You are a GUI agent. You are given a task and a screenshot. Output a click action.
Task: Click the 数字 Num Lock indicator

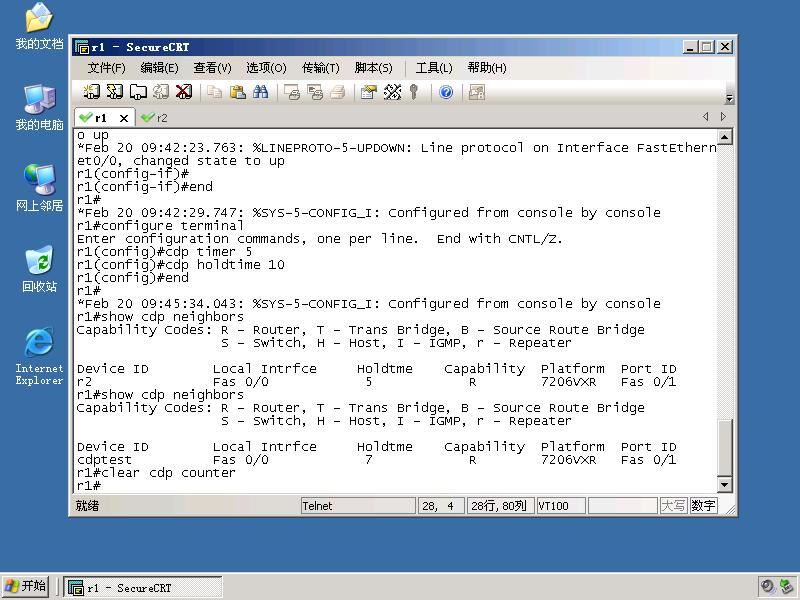(703, 506)
